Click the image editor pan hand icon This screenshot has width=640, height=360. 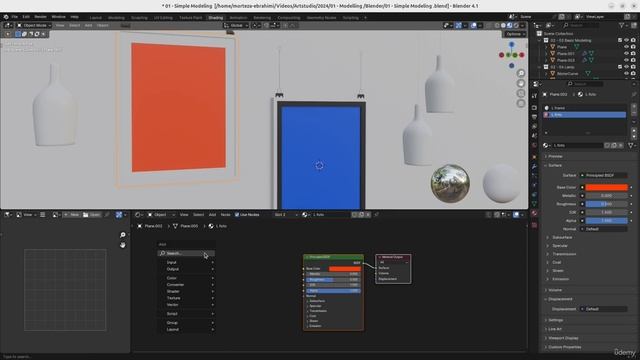coord(122,245)
